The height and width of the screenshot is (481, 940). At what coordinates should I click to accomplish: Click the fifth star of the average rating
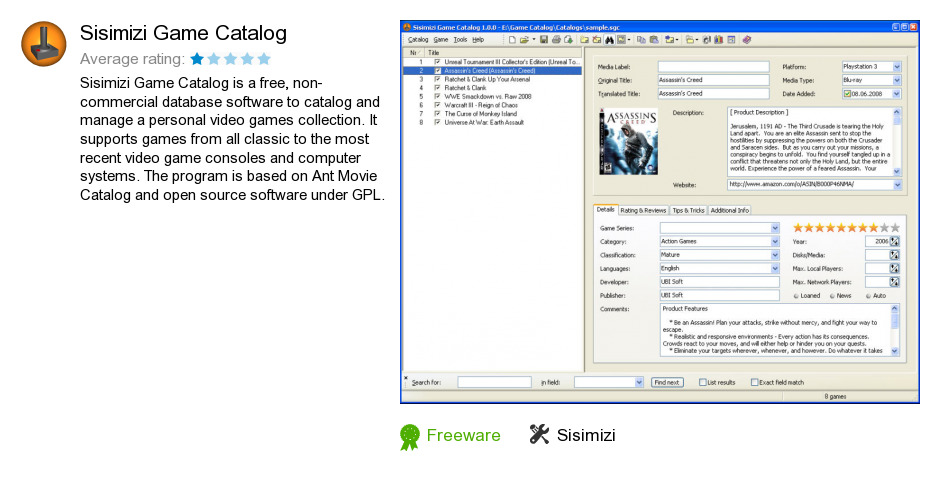264,59
